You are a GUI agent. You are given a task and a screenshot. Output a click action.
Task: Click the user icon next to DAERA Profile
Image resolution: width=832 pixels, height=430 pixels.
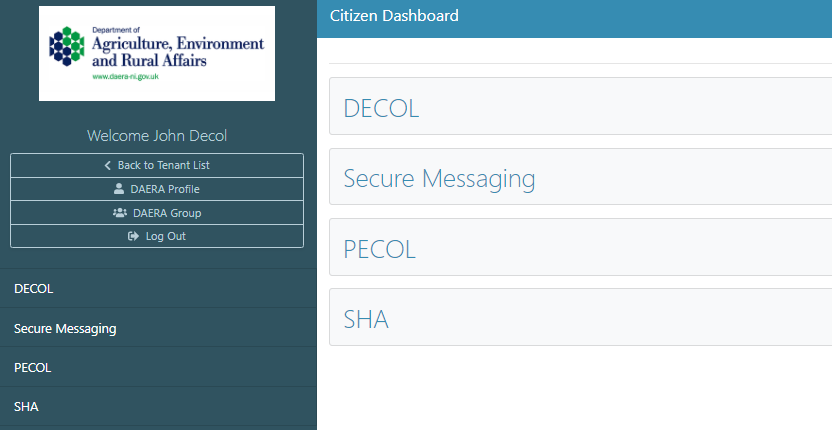(x=119, y=189)
